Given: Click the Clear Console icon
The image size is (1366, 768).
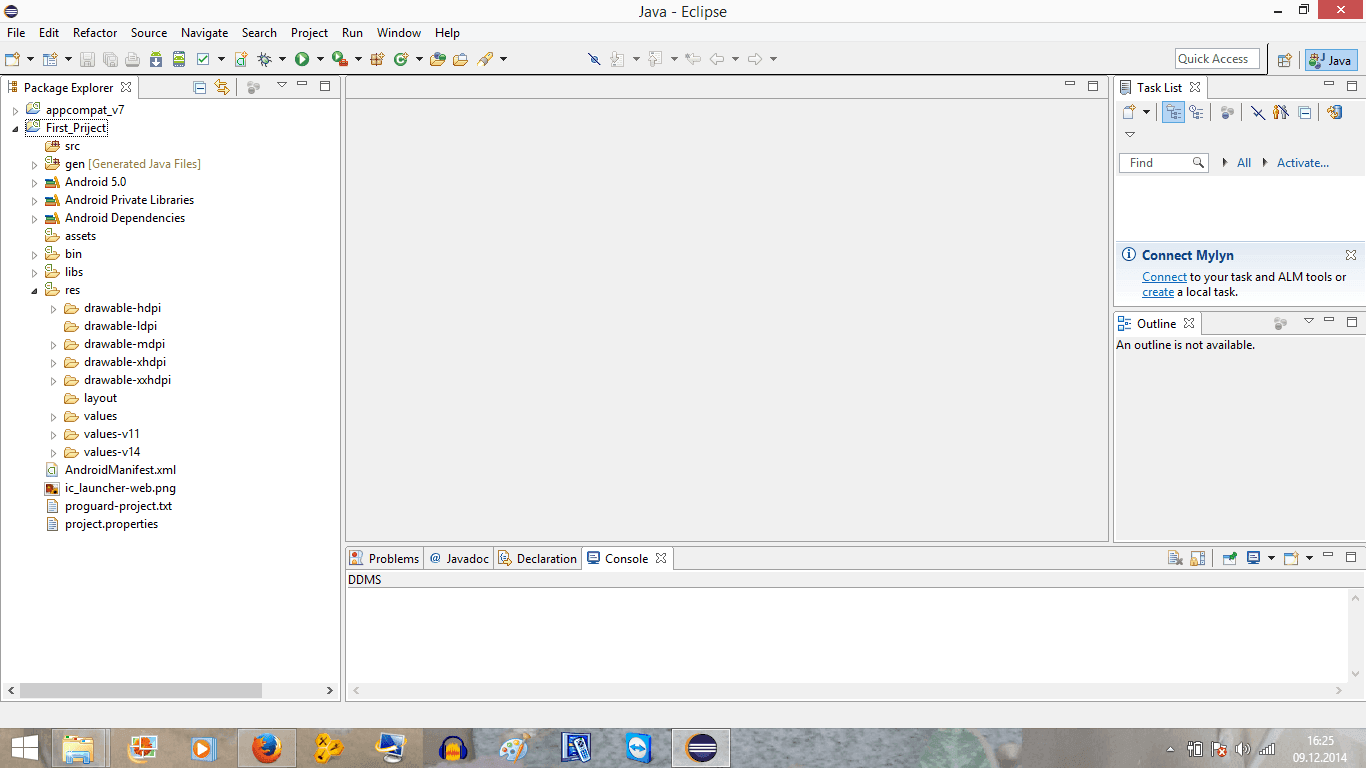Looking at the screenshot, I should pyautogui.click(x=1176, y=558).
